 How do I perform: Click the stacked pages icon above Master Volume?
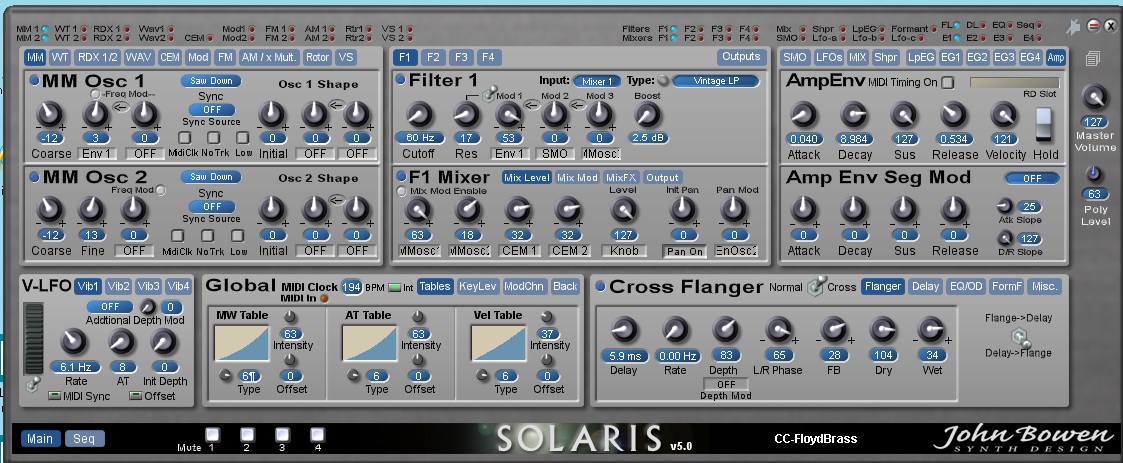tap(1091, 59)
